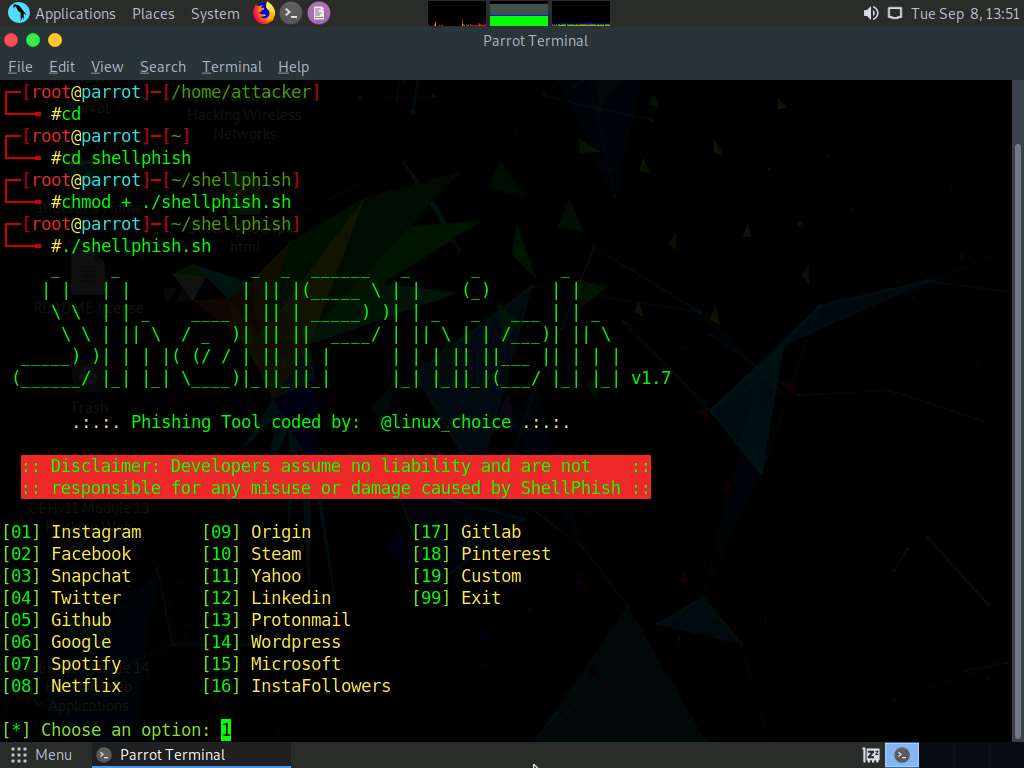
Task: Click the '[10] Steam' option text
Action: click(252, 554)
